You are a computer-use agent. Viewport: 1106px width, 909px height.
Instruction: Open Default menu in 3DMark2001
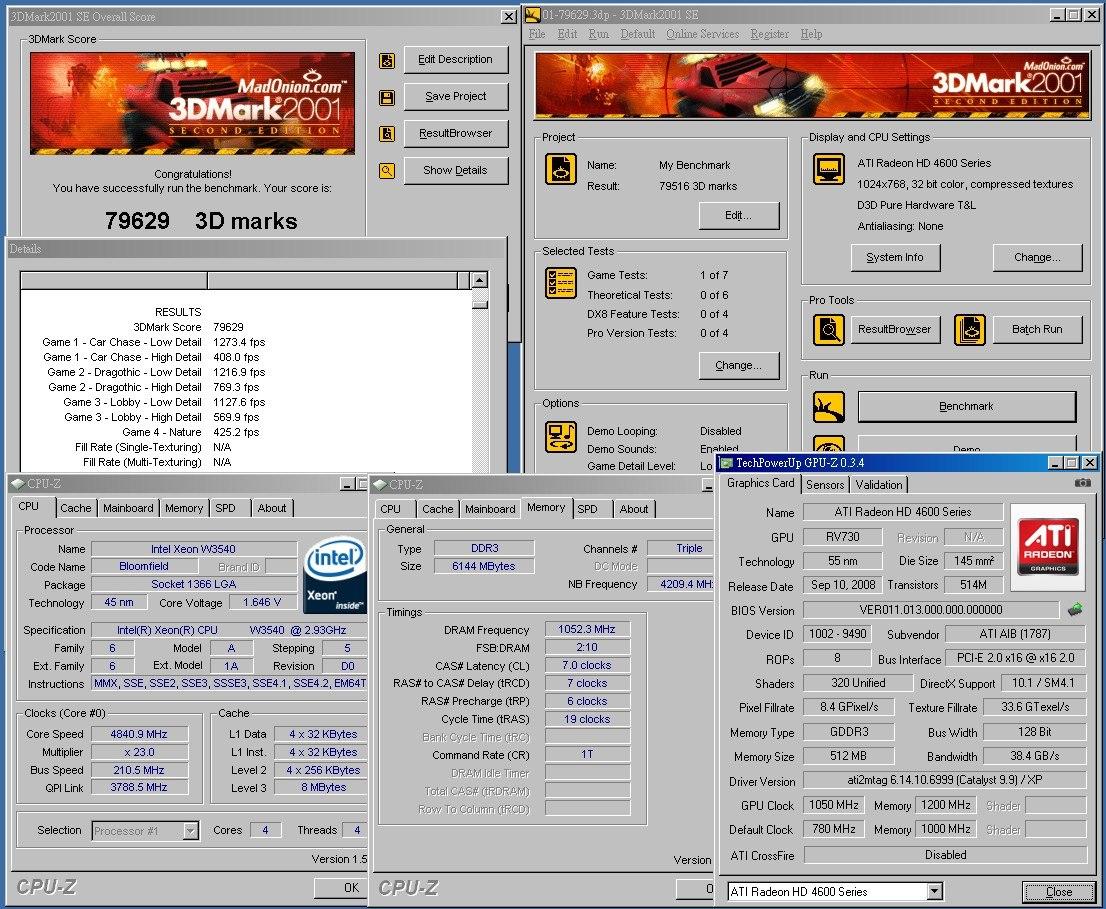(x=638, y=34)
